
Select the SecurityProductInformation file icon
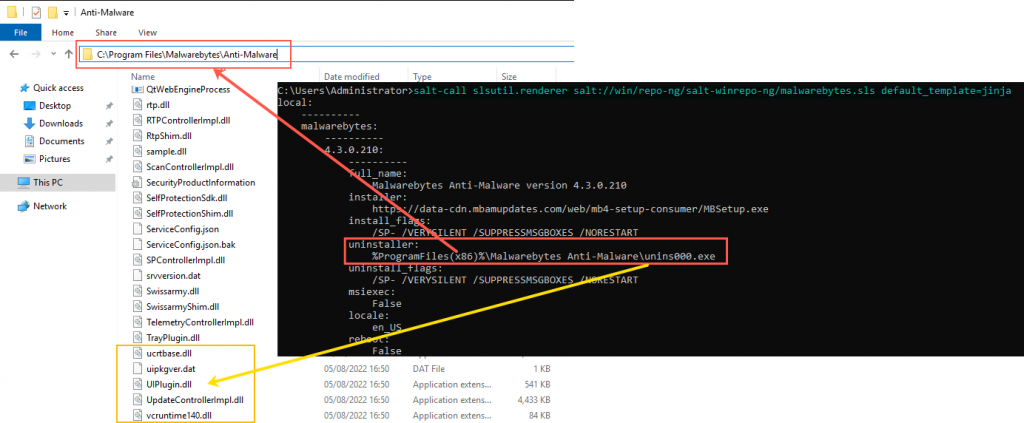[137, 182]
